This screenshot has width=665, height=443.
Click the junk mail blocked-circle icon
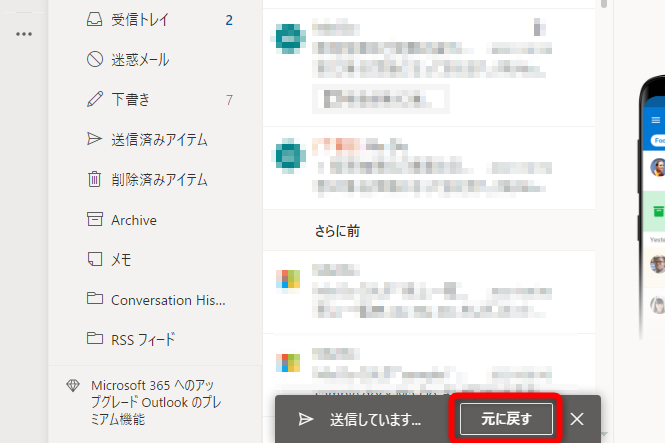coord(95,59)
